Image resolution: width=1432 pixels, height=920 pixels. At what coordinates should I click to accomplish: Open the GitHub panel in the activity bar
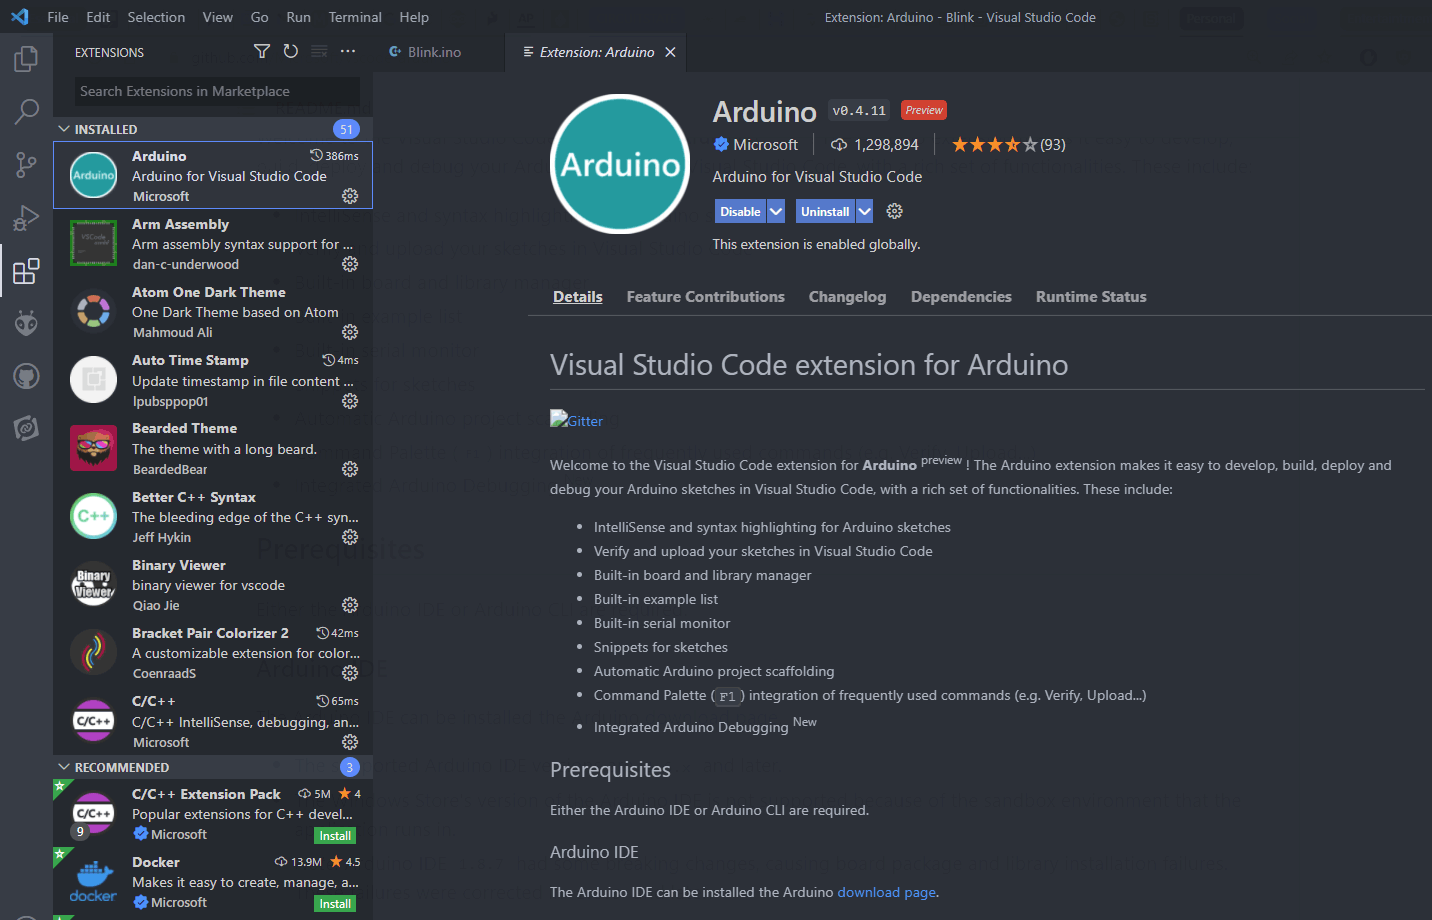point(26,376)
